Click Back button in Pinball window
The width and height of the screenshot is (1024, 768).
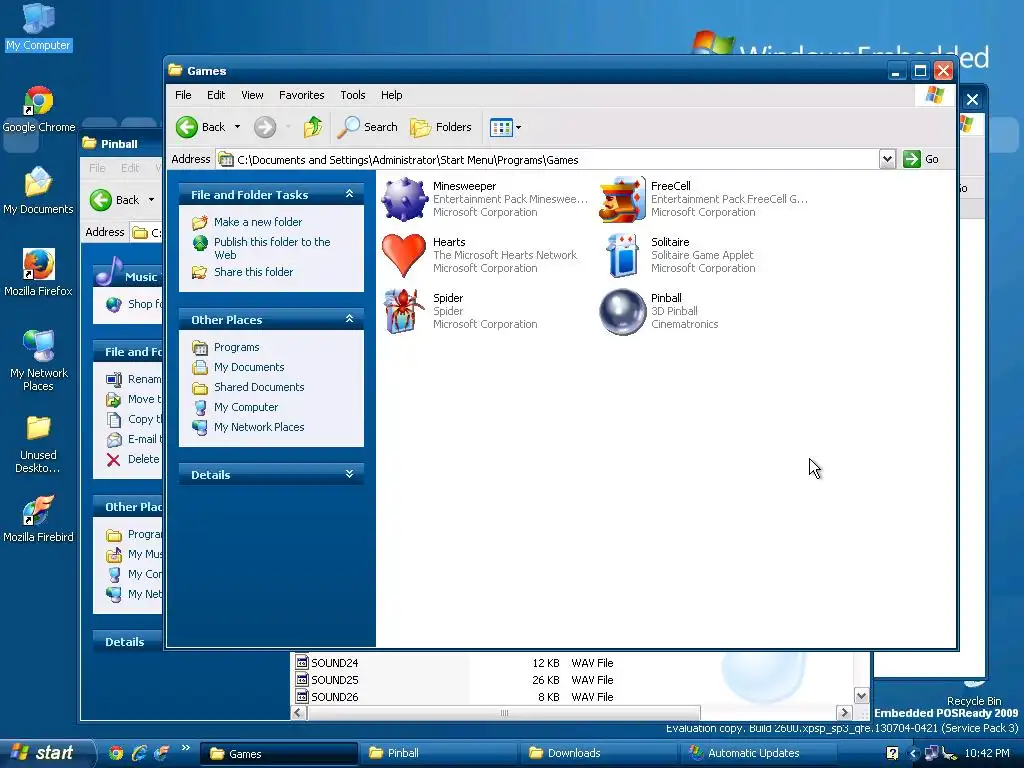[x=114, y=200]
